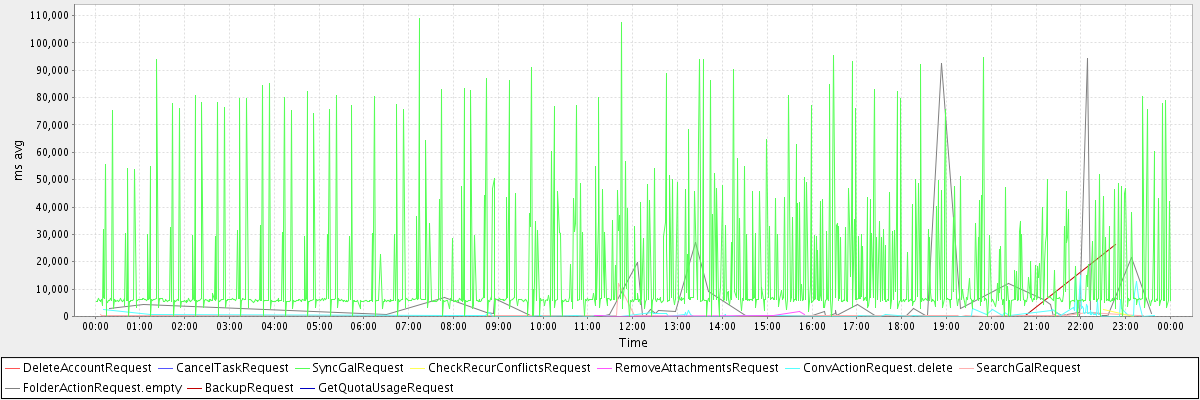Click the 110,000 y-axis value label
Screen dimensions: 1200x400
(x=49, y=16)
